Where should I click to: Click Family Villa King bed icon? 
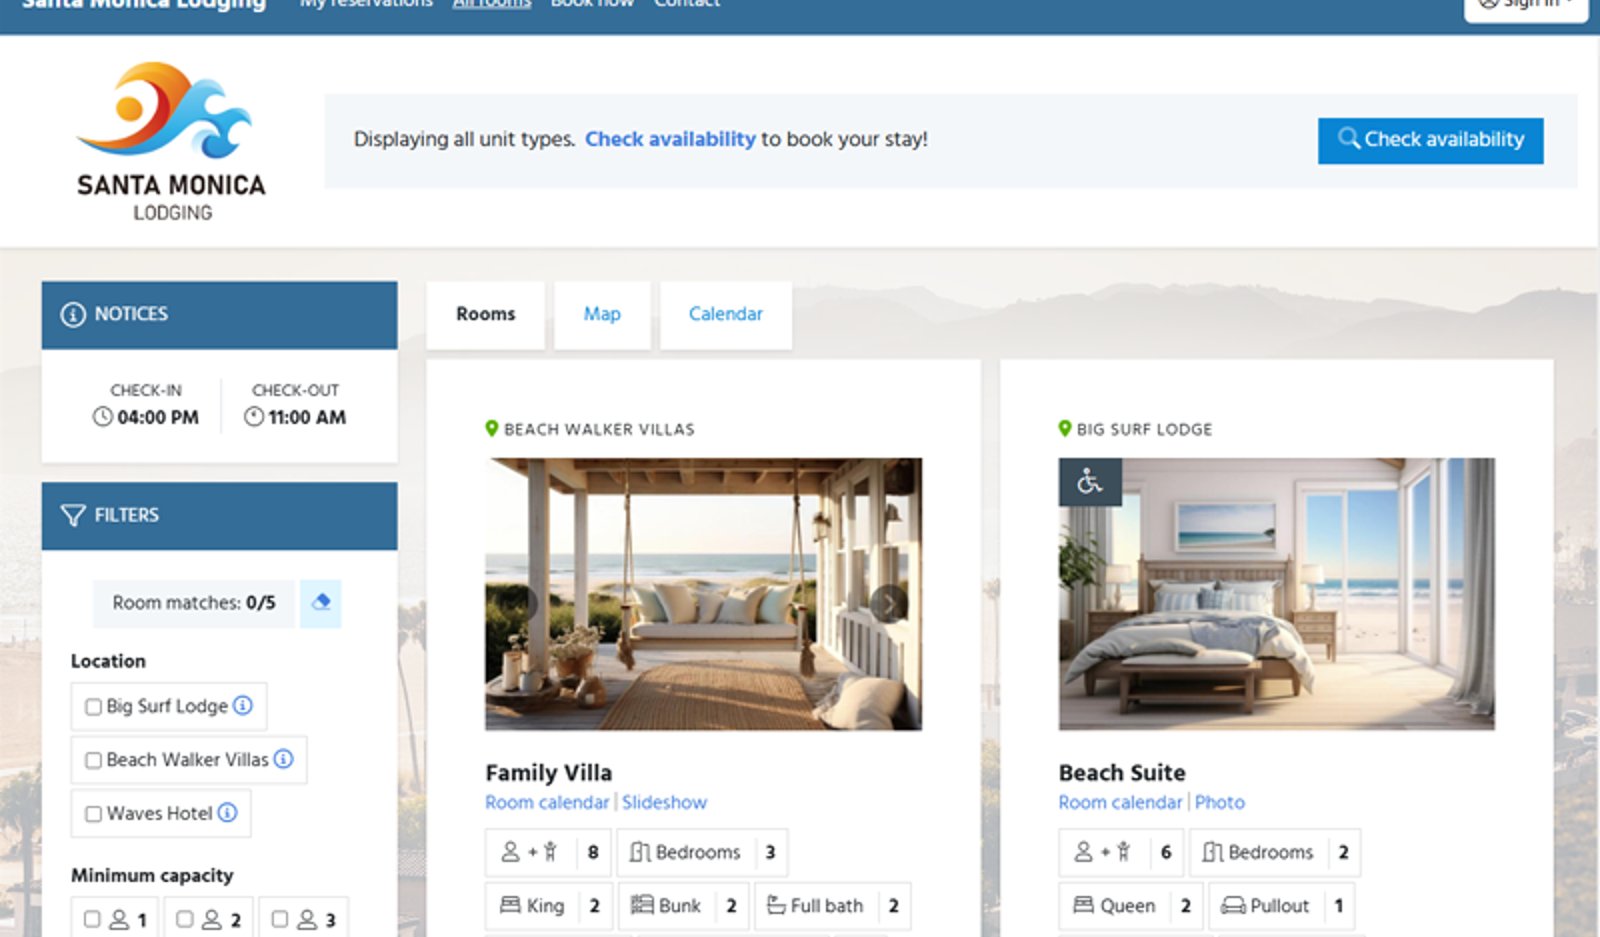[510, 905]
